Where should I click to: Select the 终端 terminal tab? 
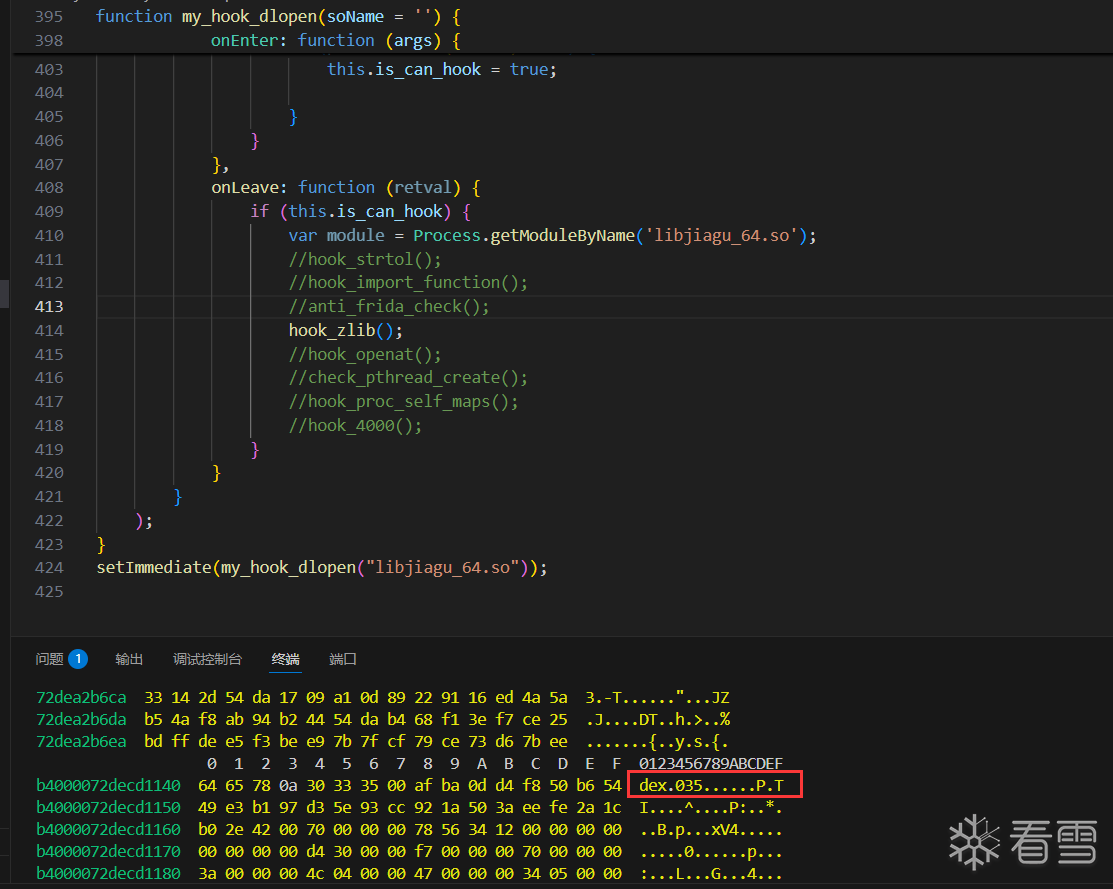[285, 659]
